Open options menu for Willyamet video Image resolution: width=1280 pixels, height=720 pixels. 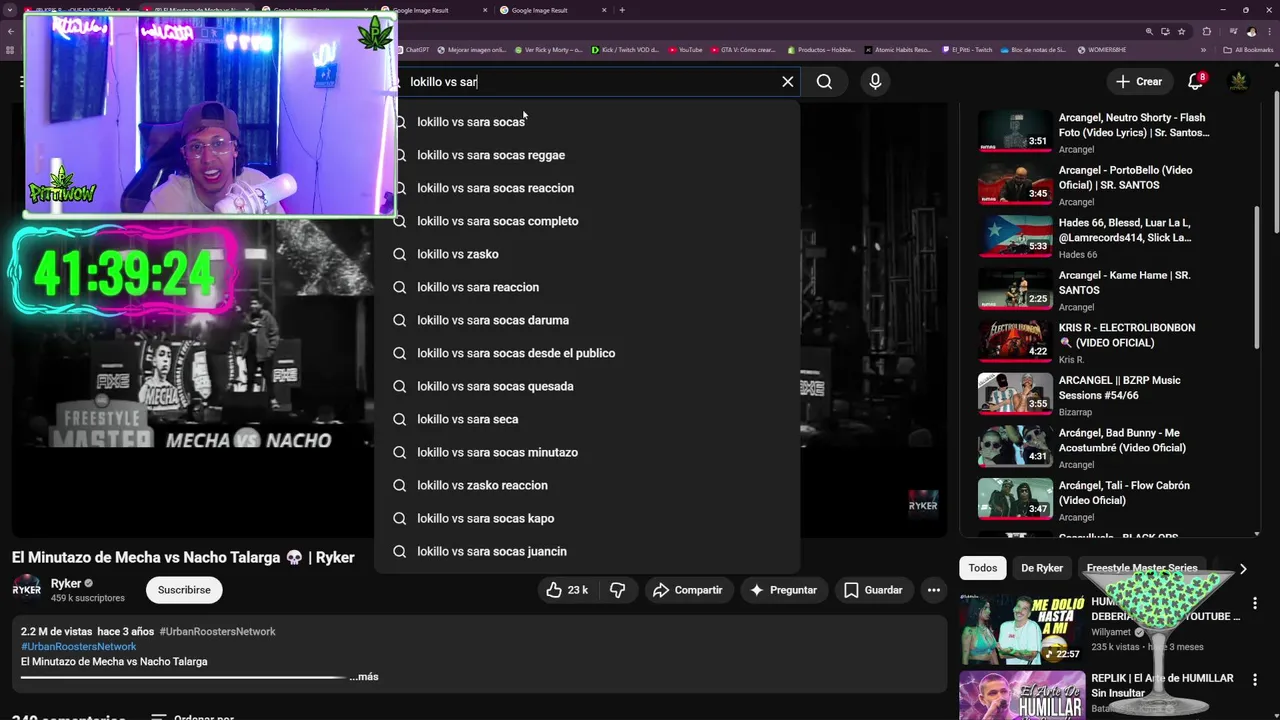(1254, 604)
